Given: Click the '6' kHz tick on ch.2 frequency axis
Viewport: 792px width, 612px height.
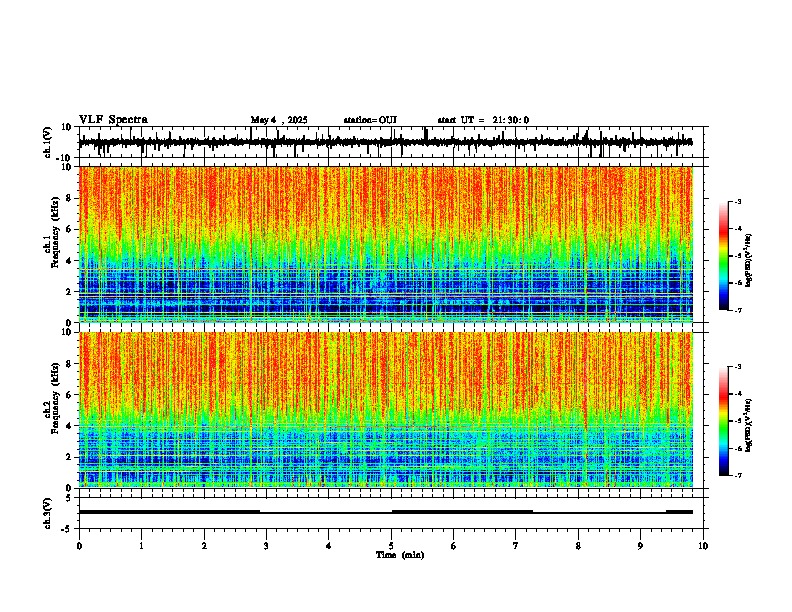Looking at the screenshot, I should pyautogui.click(x=70, y=395).
